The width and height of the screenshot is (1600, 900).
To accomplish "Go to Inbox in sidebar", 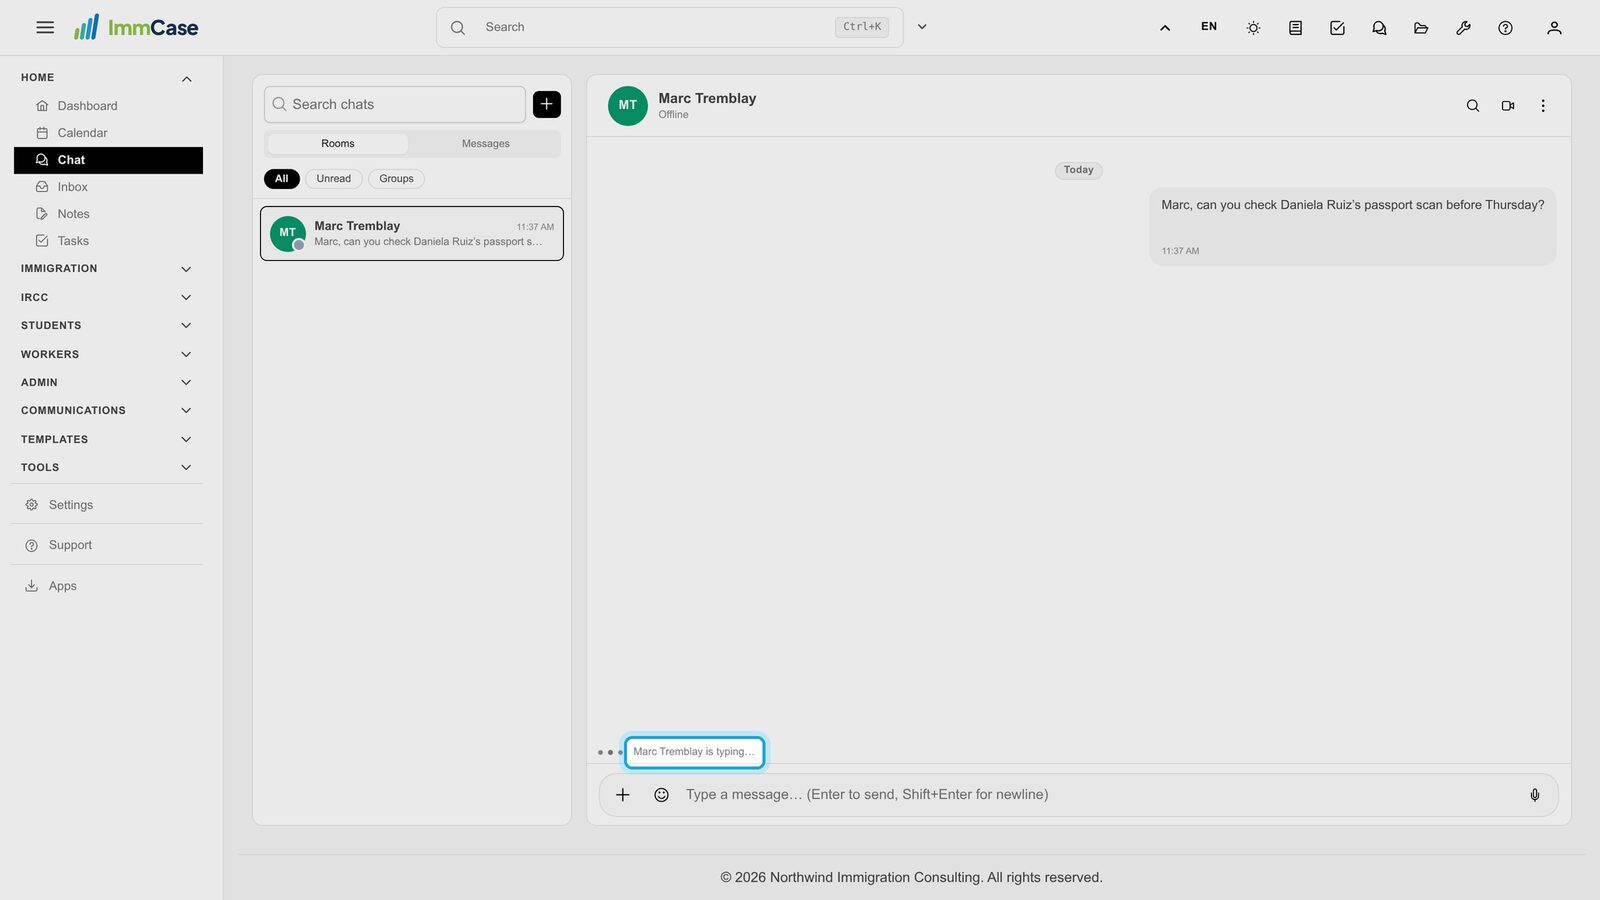I will coord(108,187).
